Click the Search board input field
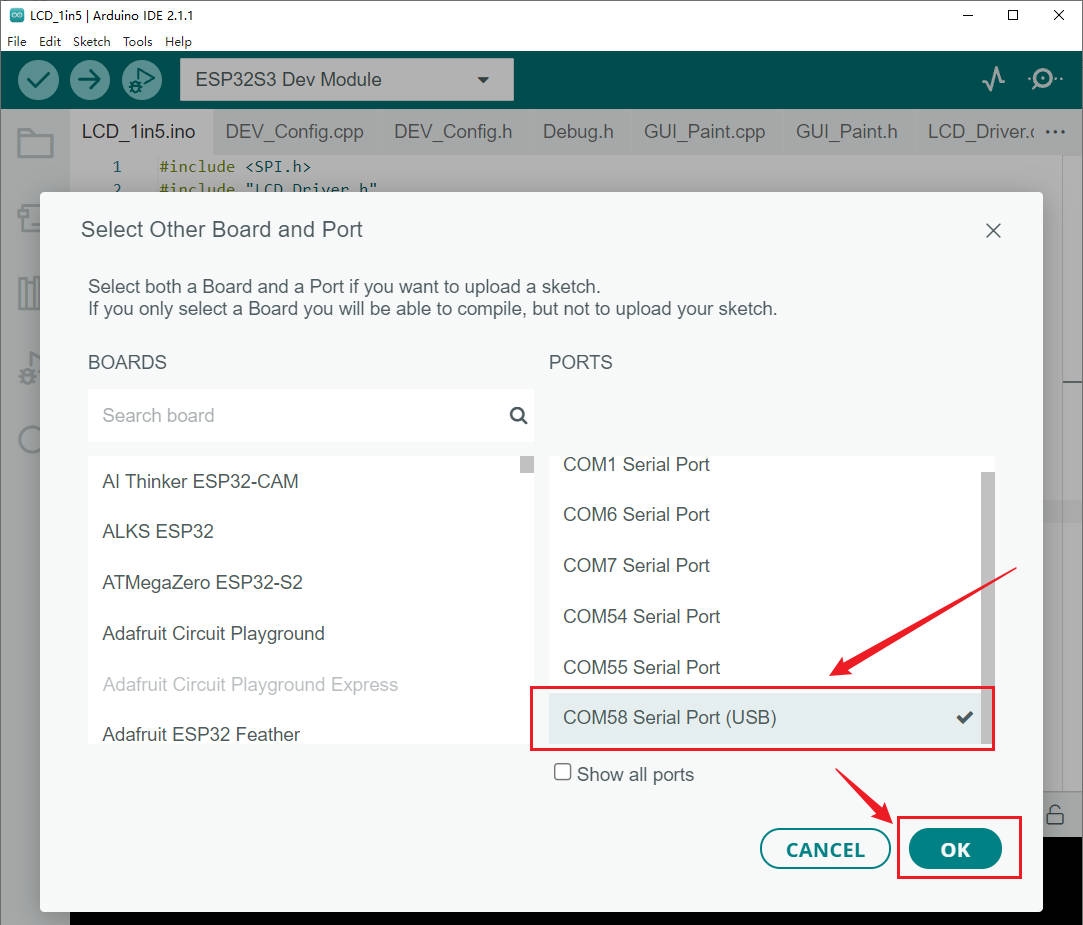Screen dimensions: 1083x925 click(311, 415)
